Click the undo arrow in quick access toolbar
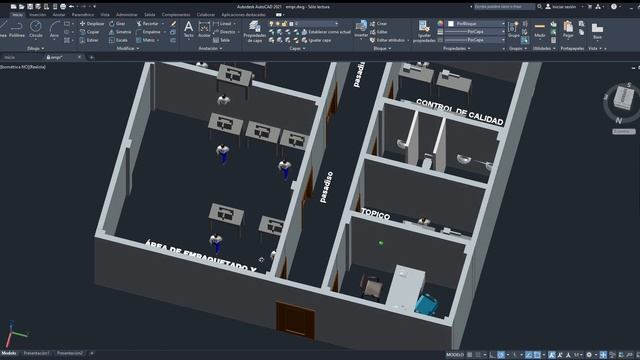 (71, 7)
